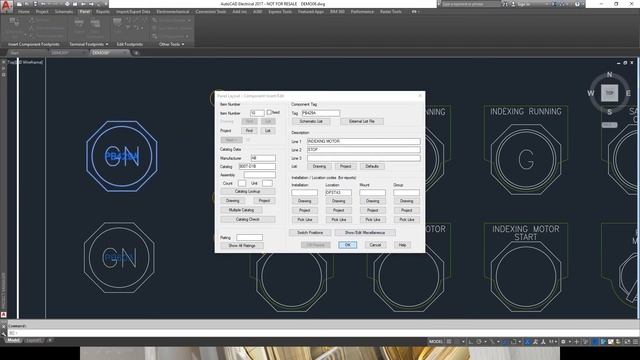
Task: Click the Manufacturer field
Action: tap(263, 158)
